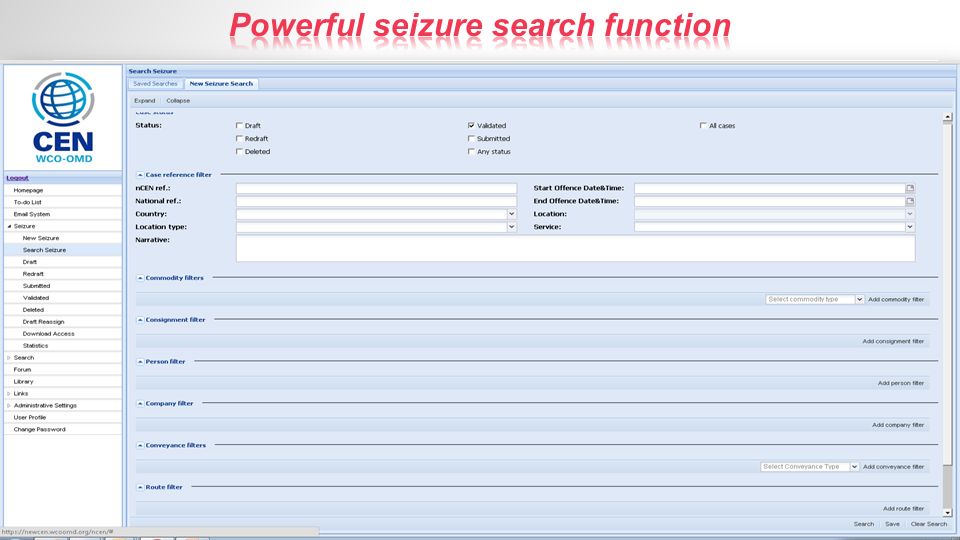
Task: Click the Clear Search button
Action: (x=929, y=524)
